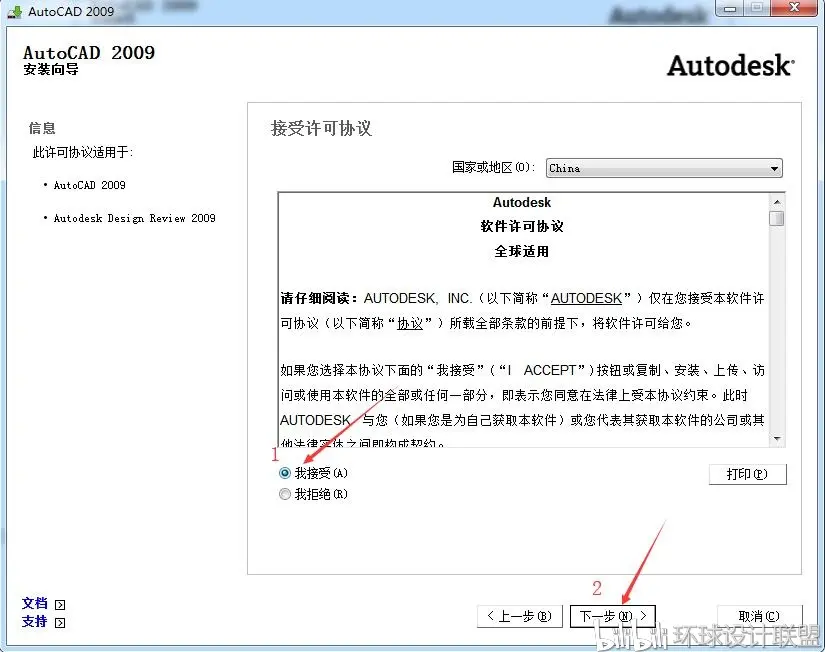Click the underlined 协议 term in the agreement

(x=410, y=324)
